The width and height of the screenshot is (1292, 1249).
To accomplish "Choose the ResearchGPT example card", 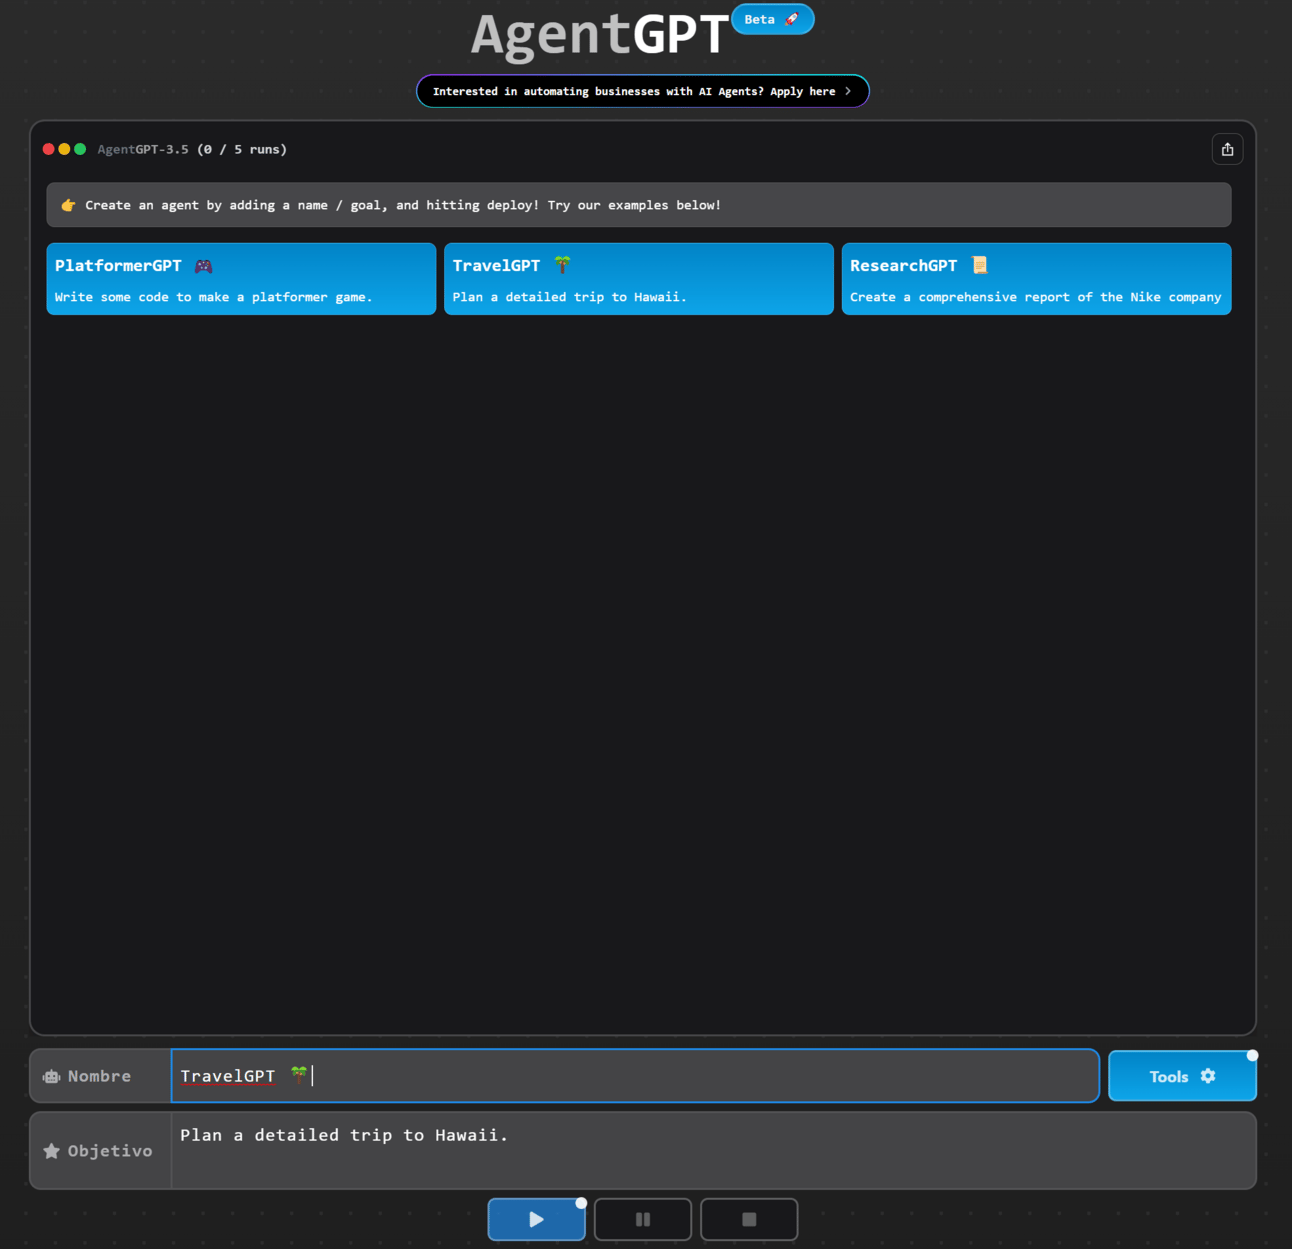I will pos(1036,279).
